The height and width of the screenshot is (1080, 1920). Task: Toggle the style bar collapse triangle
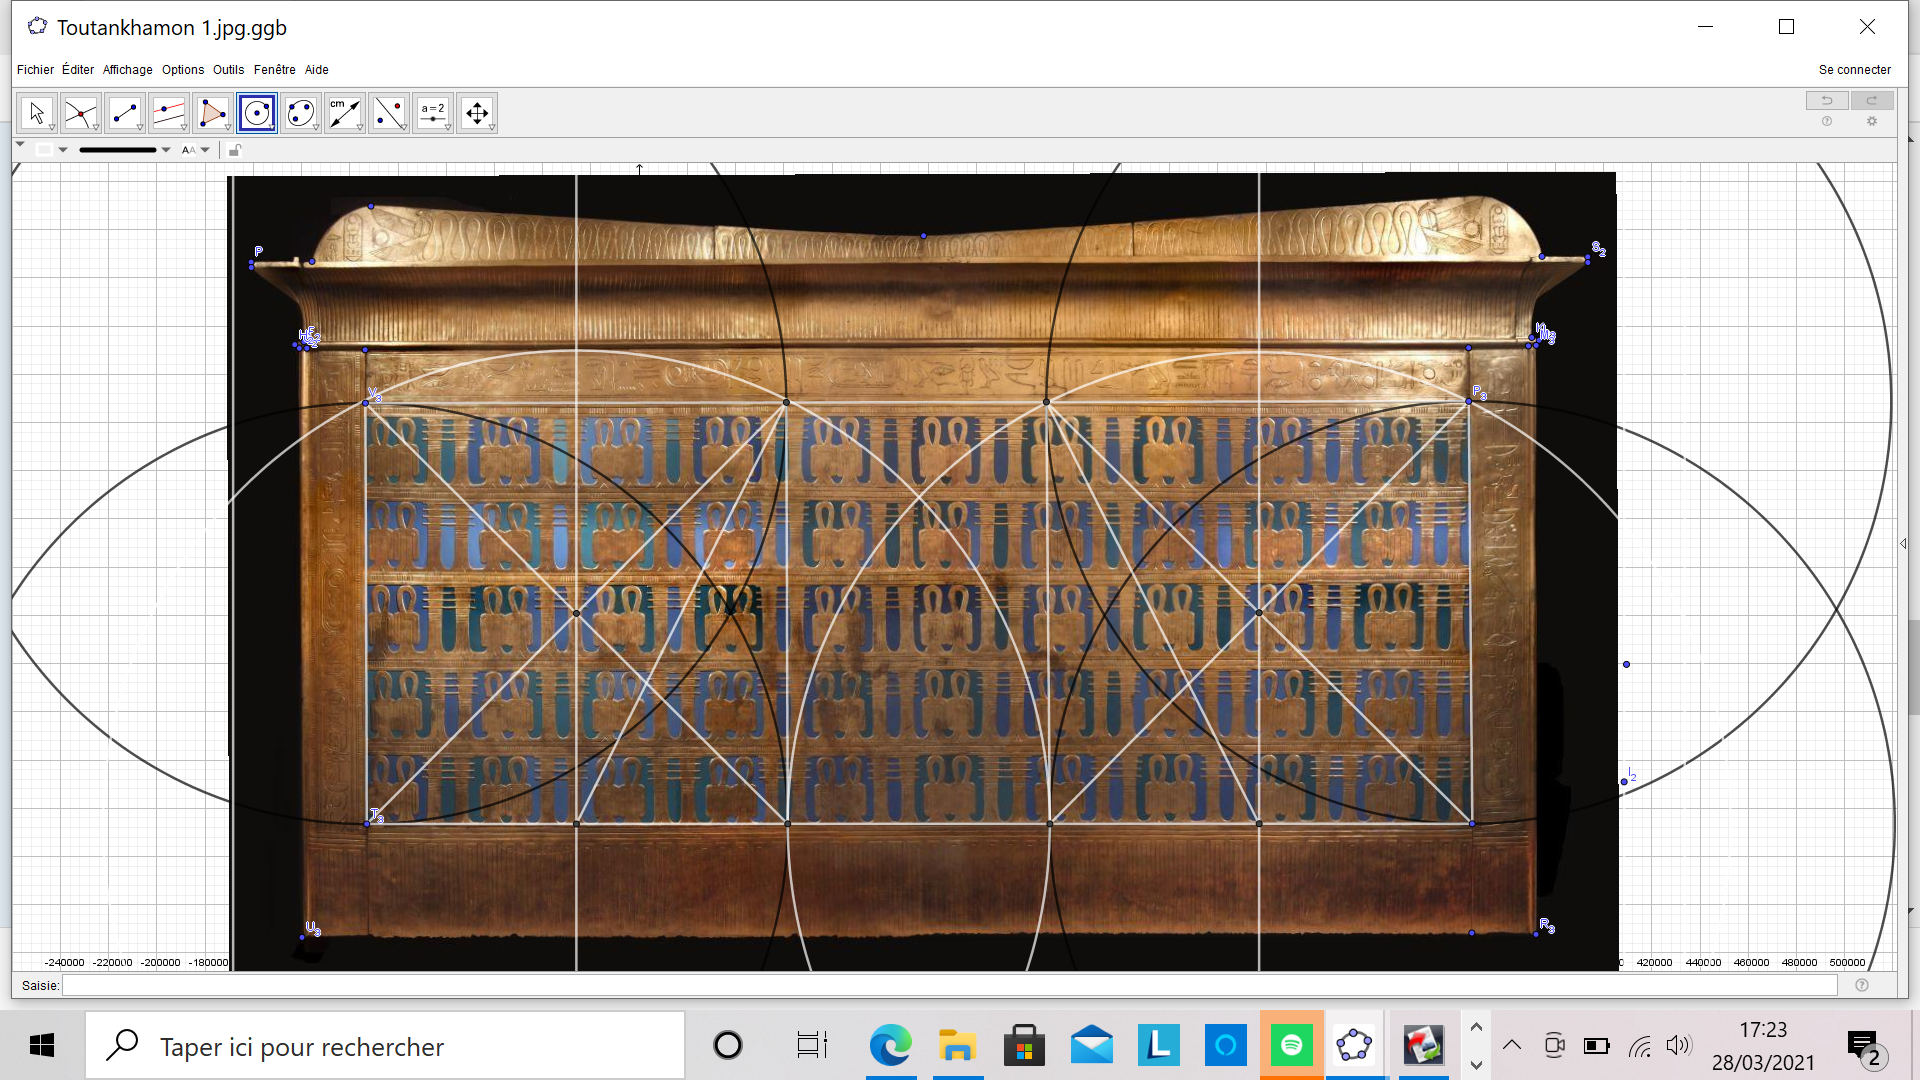tap(20, 146)
